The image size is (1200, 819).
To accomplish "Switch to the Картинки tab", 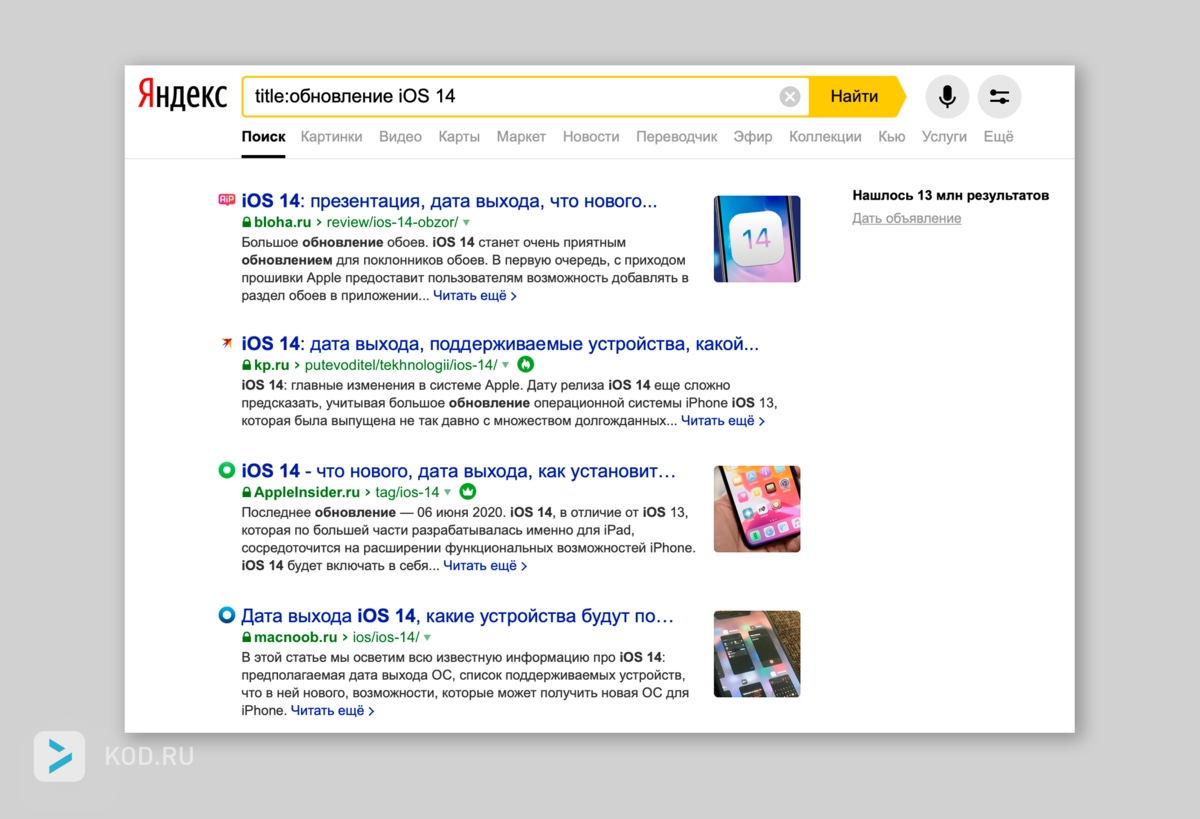I will (331, 137).
